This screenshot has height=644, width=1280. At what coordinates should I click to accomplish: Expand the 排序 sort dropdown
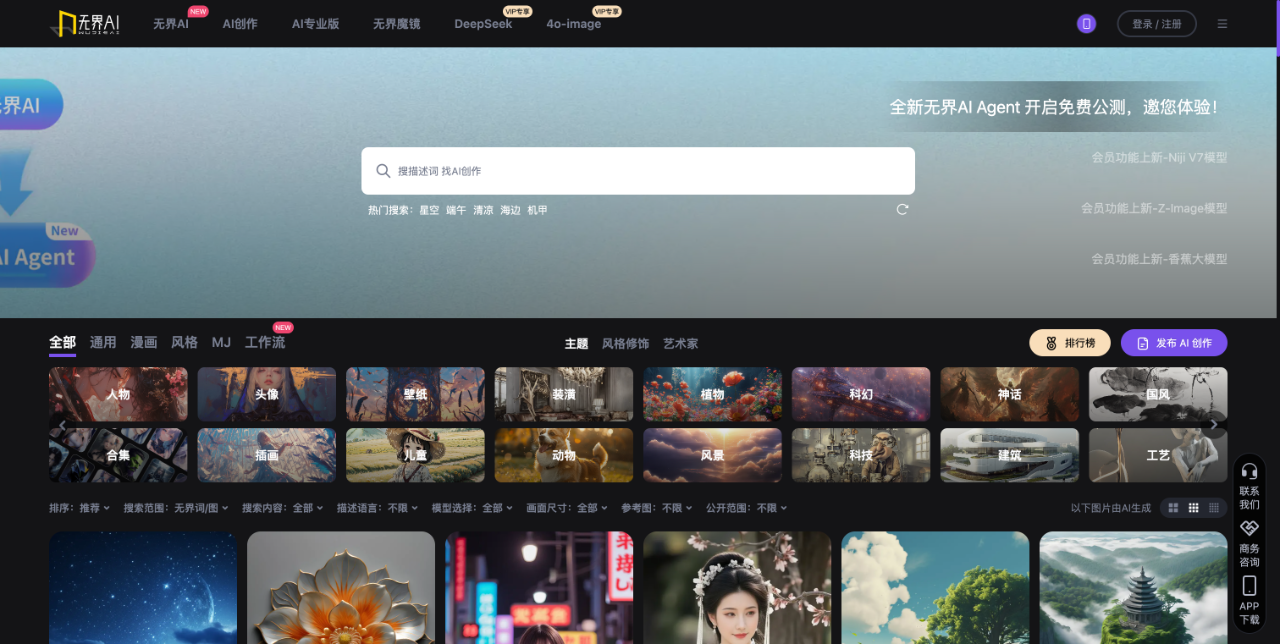click(80, 508)
